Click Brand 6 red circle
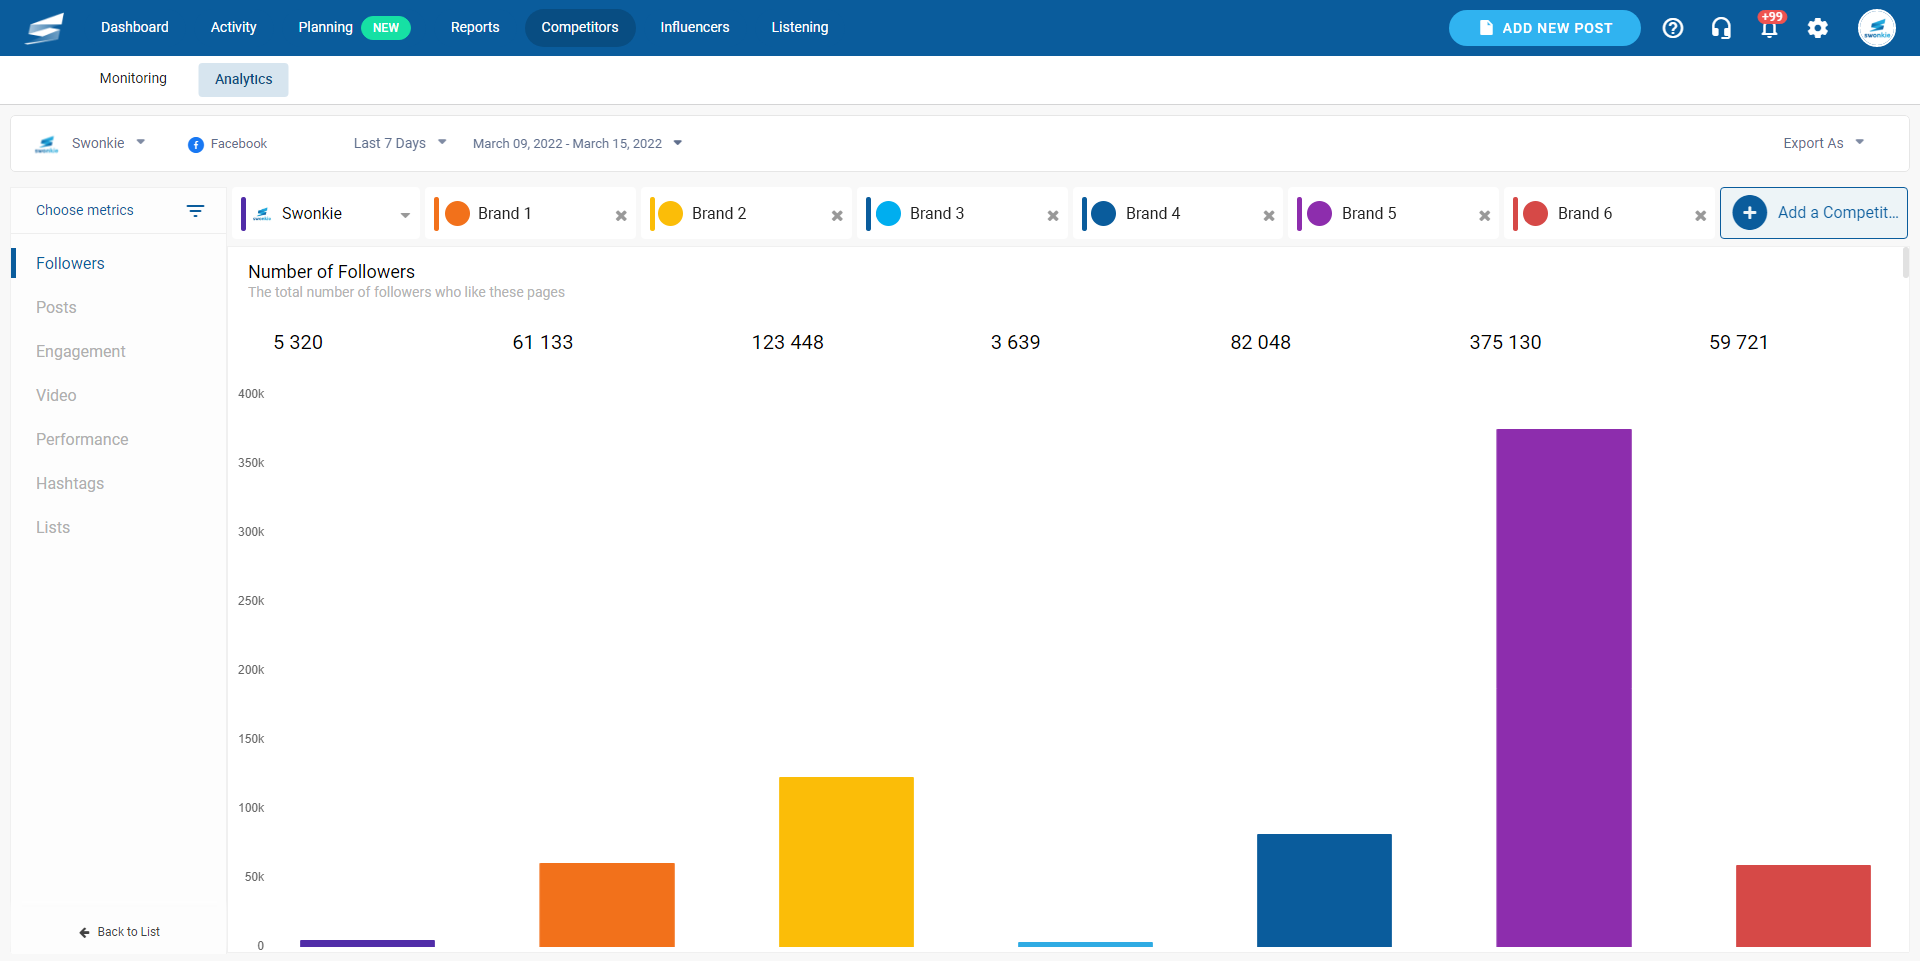Image resolution: width=1920 pixels, height=961 pixels. click(1536, 214)
